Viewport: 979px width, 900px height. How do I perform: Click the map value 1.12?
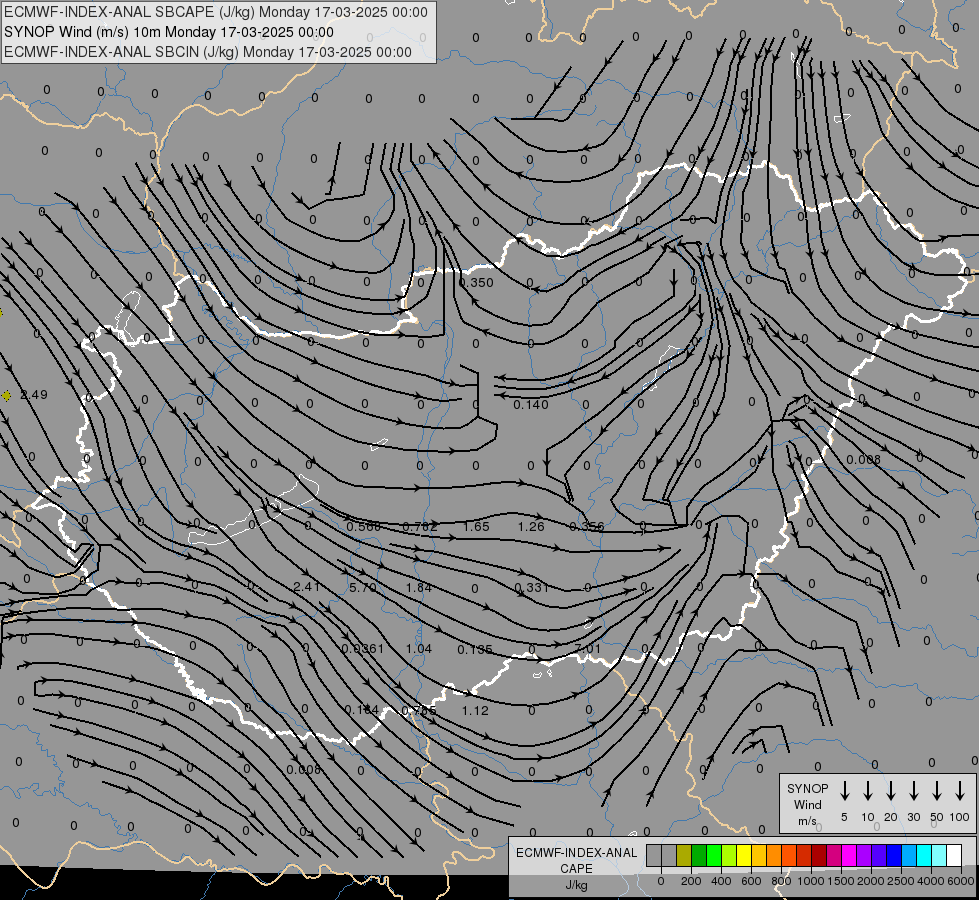[475, 711]
